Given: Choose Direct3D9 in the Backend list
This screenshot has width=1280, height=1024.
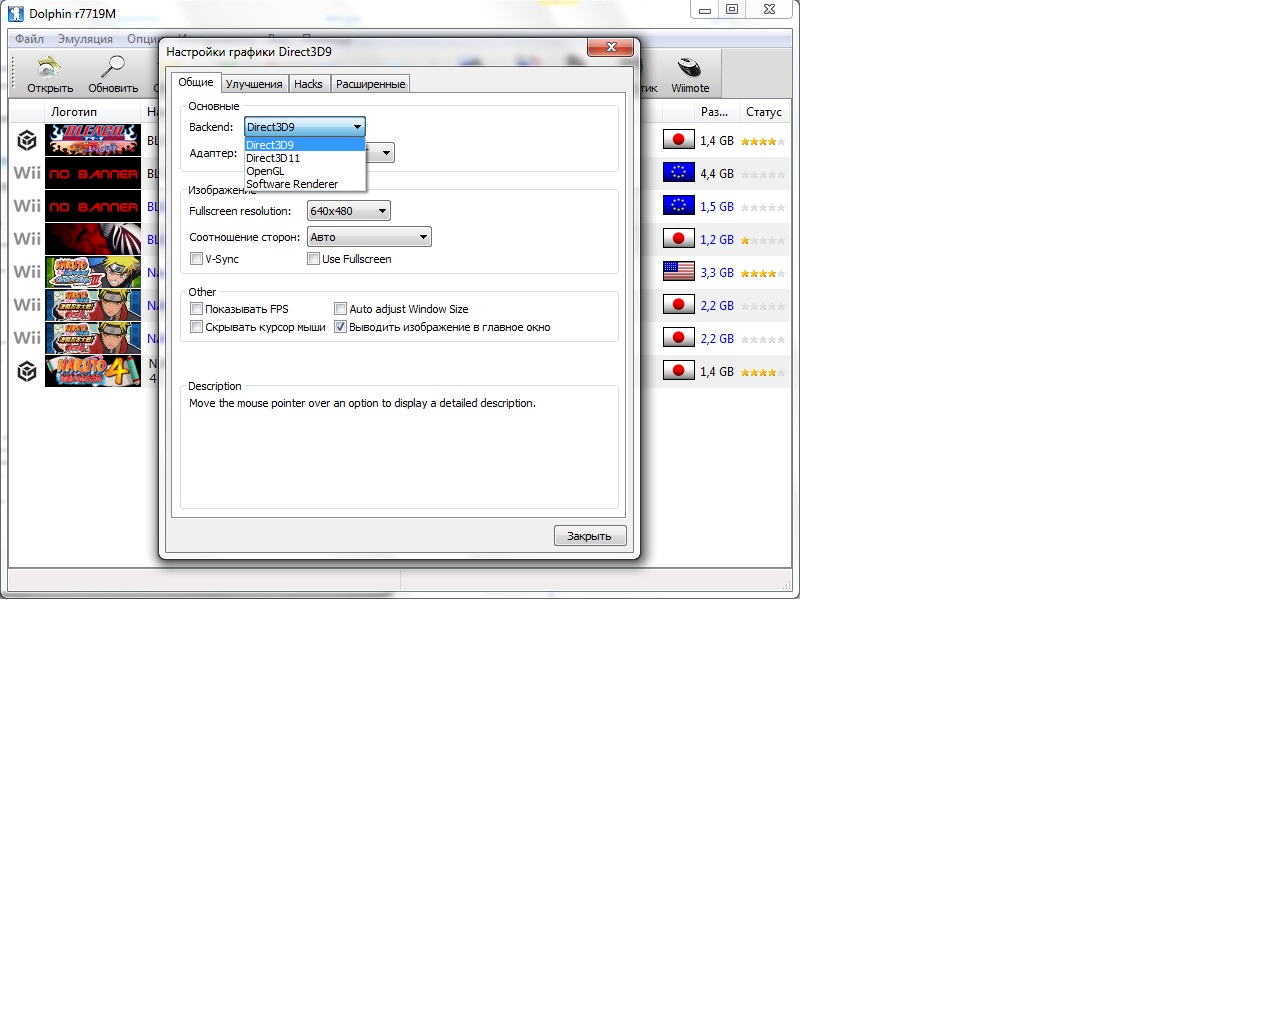Looking at the screenshot, I should point(305,145).
